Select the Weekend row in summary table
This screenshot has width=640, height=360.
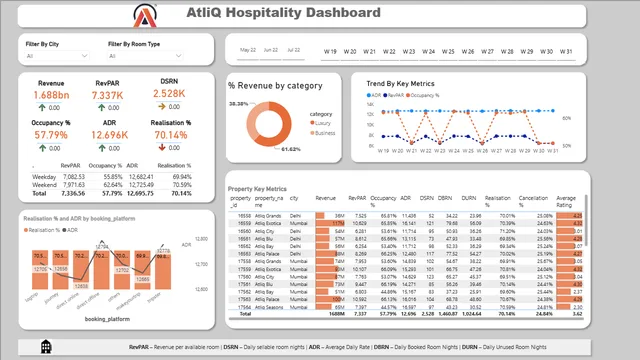(112, 185)
